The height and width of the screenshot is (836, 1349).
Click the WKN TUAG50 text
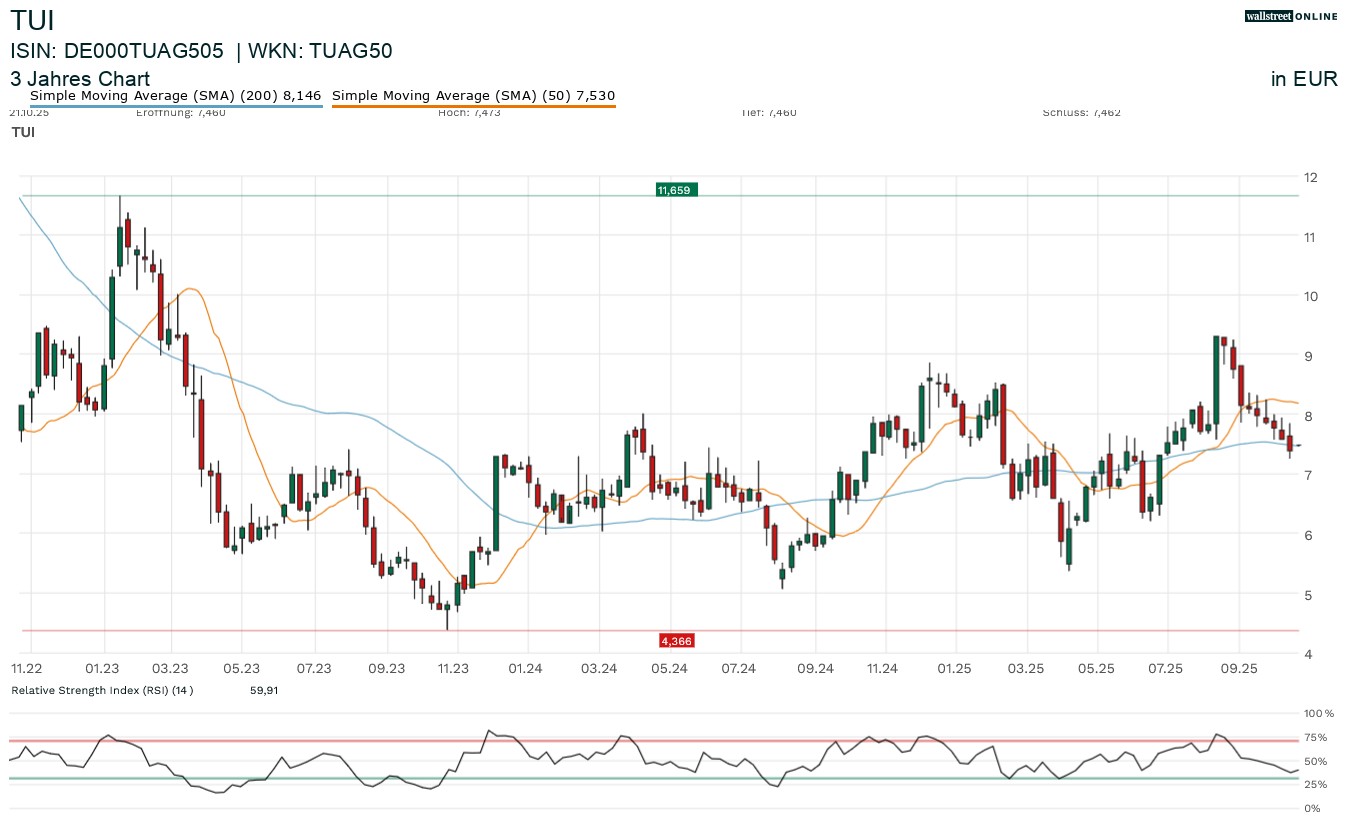click(x=320, y=51)
